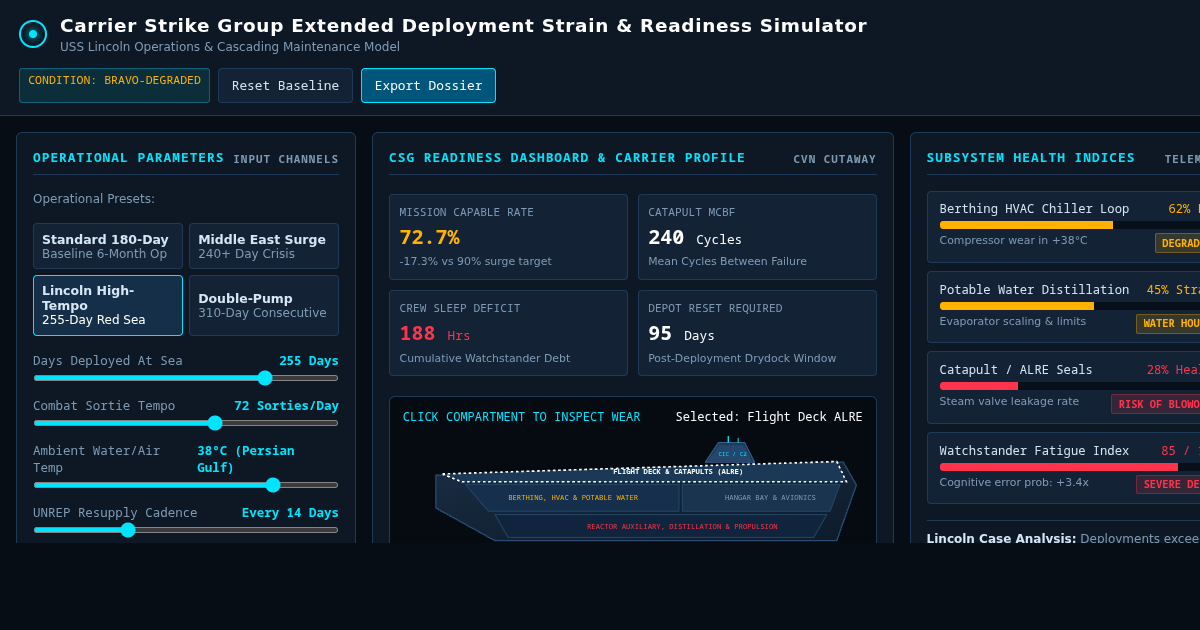Click the Potable Water Distillation health bar
Screen dimensions: 1200x630
(1070, 306)
